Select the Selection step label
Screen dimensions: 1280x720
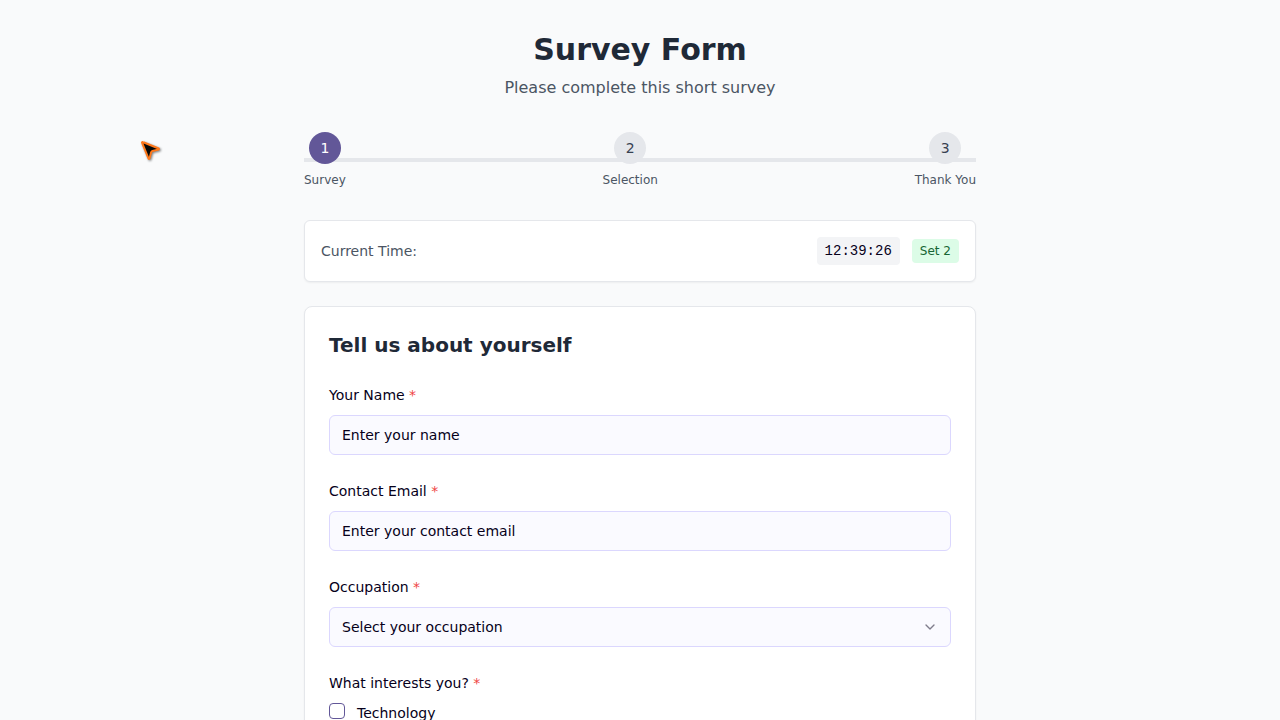pos(630,180)
